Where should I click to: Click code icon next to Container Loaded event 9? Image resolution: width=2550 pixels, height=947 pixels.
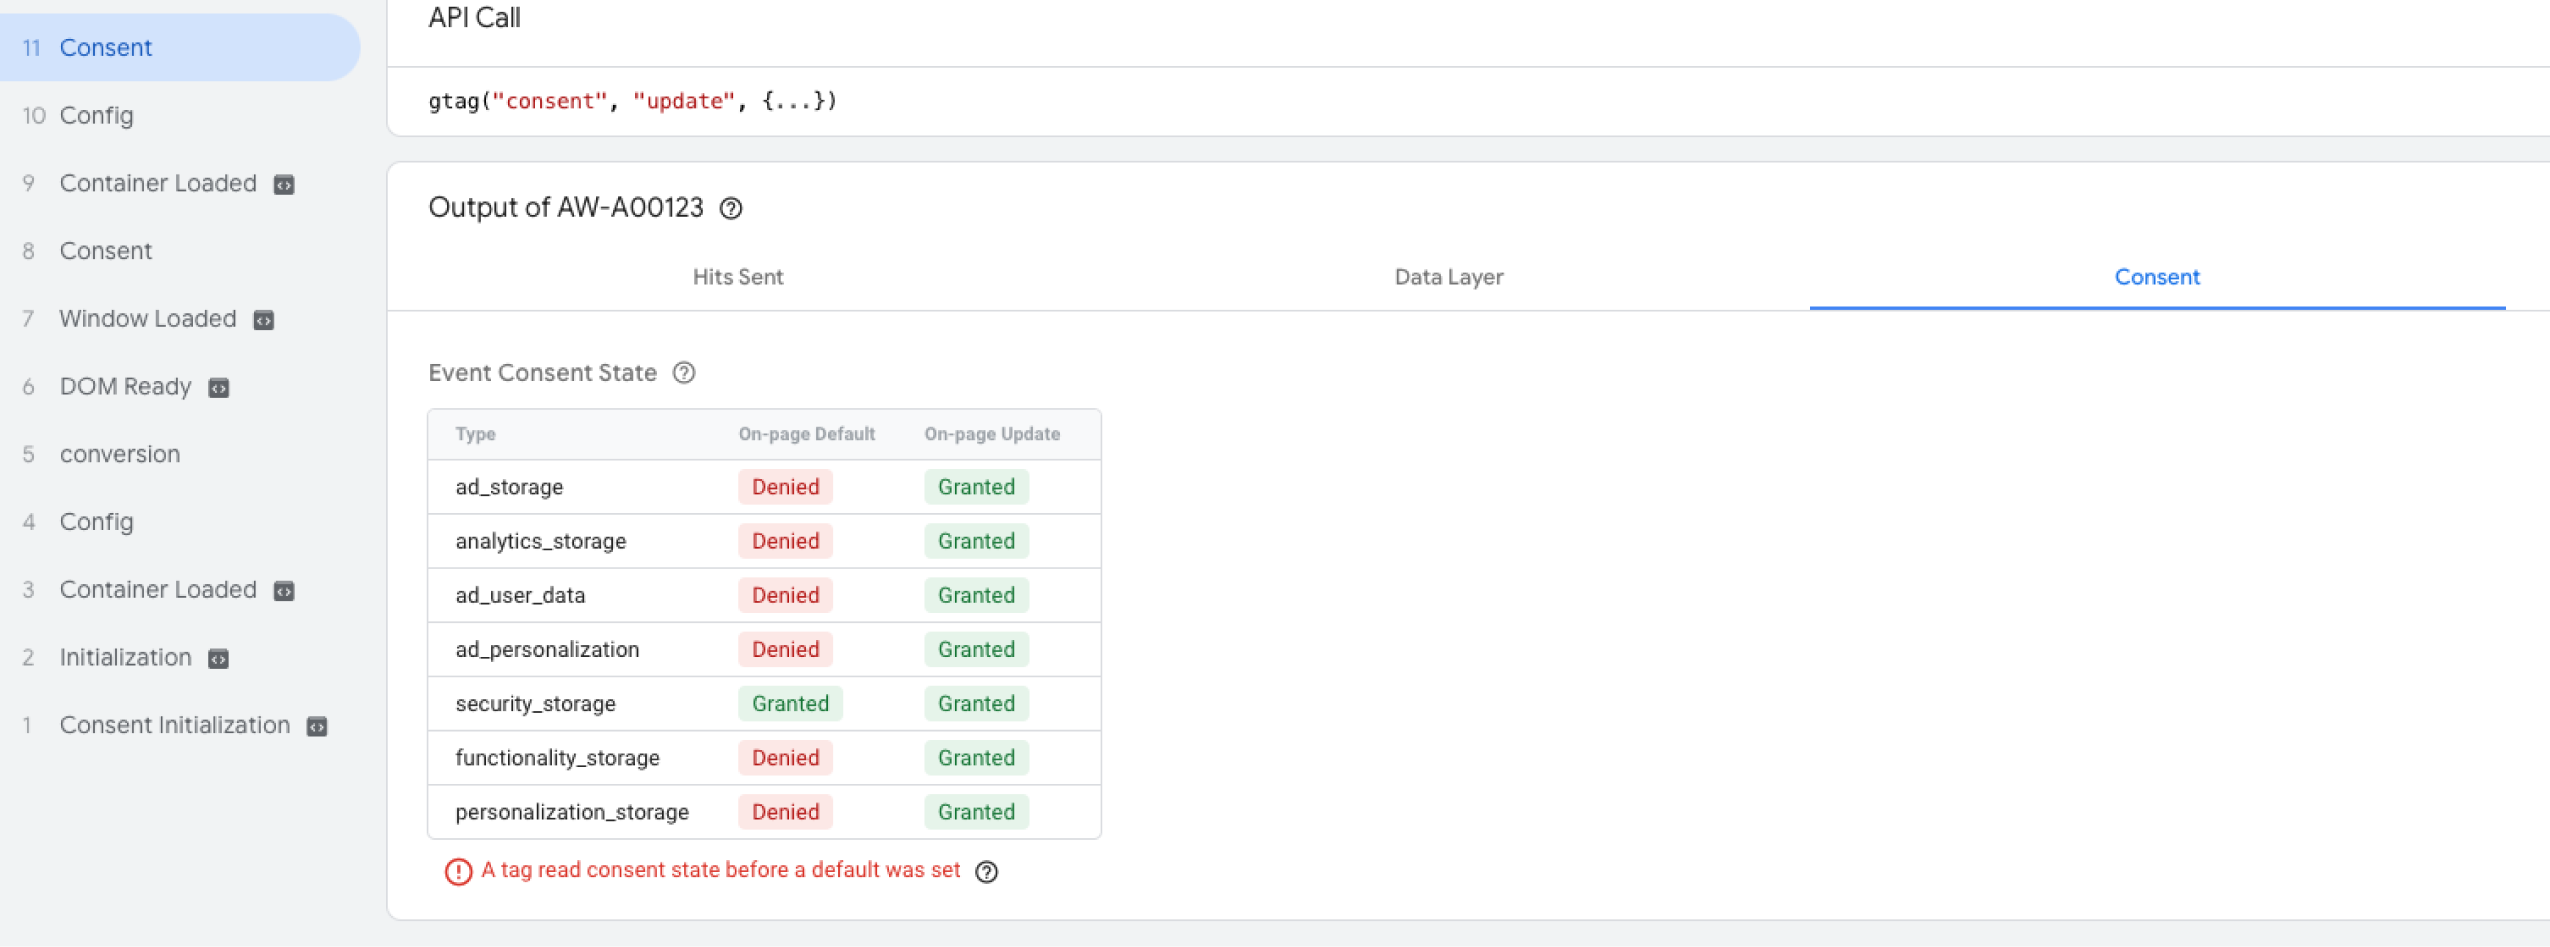click(x=284, y=185)
